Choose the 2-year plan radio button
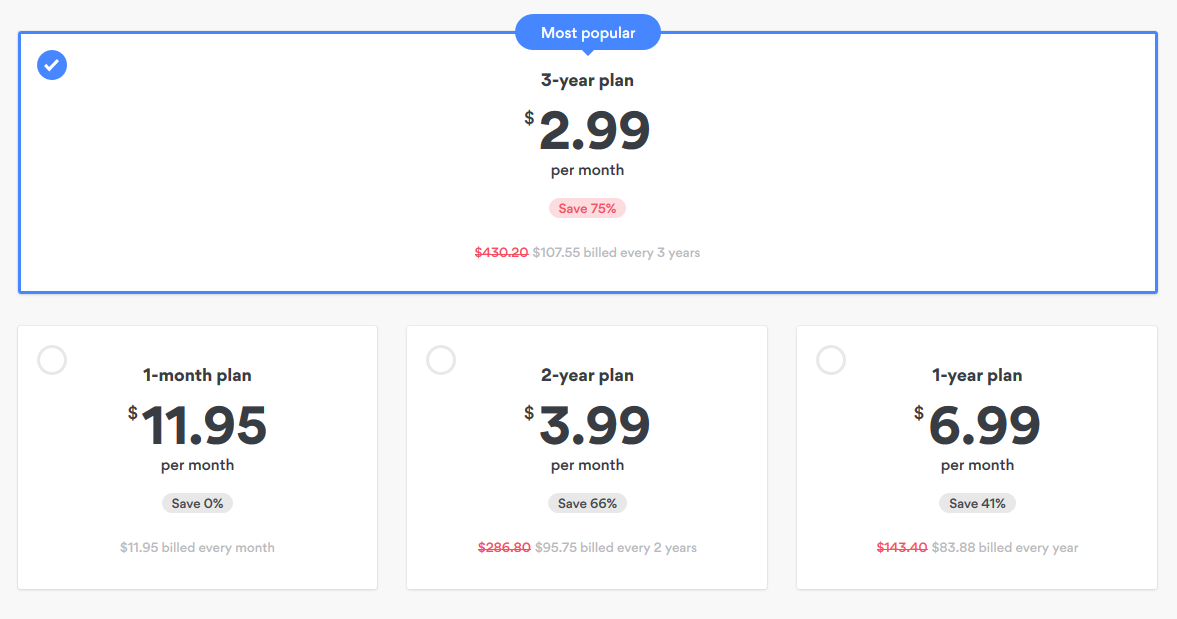 point(441,360)
